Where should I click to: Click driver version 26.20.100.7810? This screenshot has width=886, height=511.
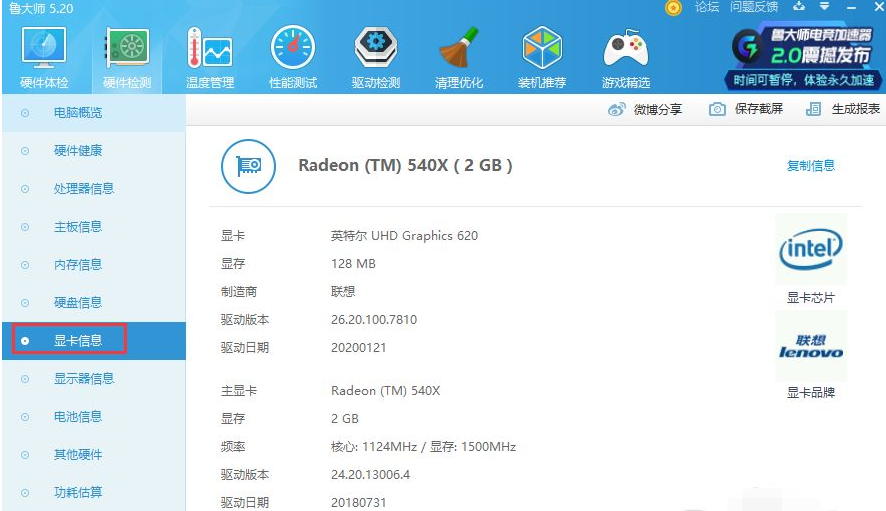(373, 320)
